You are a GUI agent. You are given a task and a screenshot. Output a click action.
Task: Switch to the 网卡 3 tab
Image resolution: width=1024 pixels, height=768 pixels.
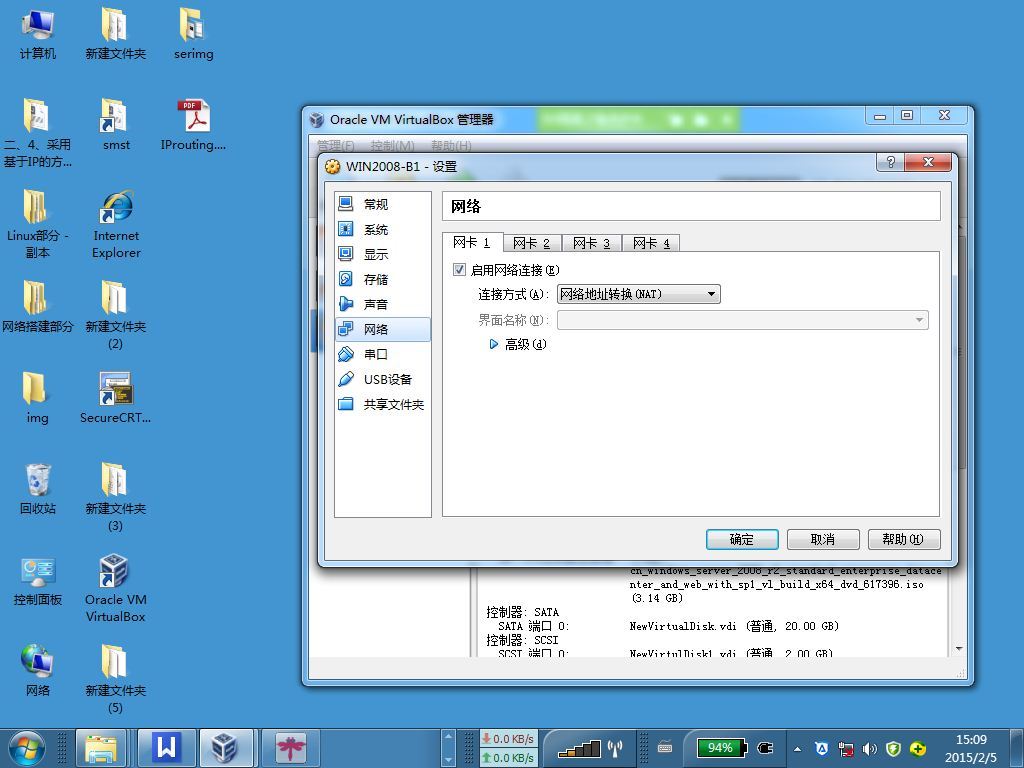592,244
